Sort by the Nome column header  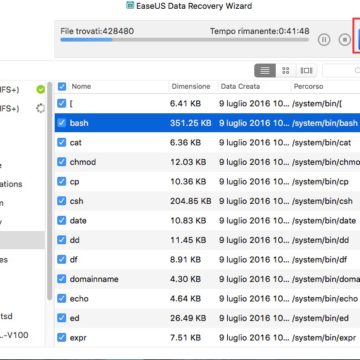pos(81,86)
